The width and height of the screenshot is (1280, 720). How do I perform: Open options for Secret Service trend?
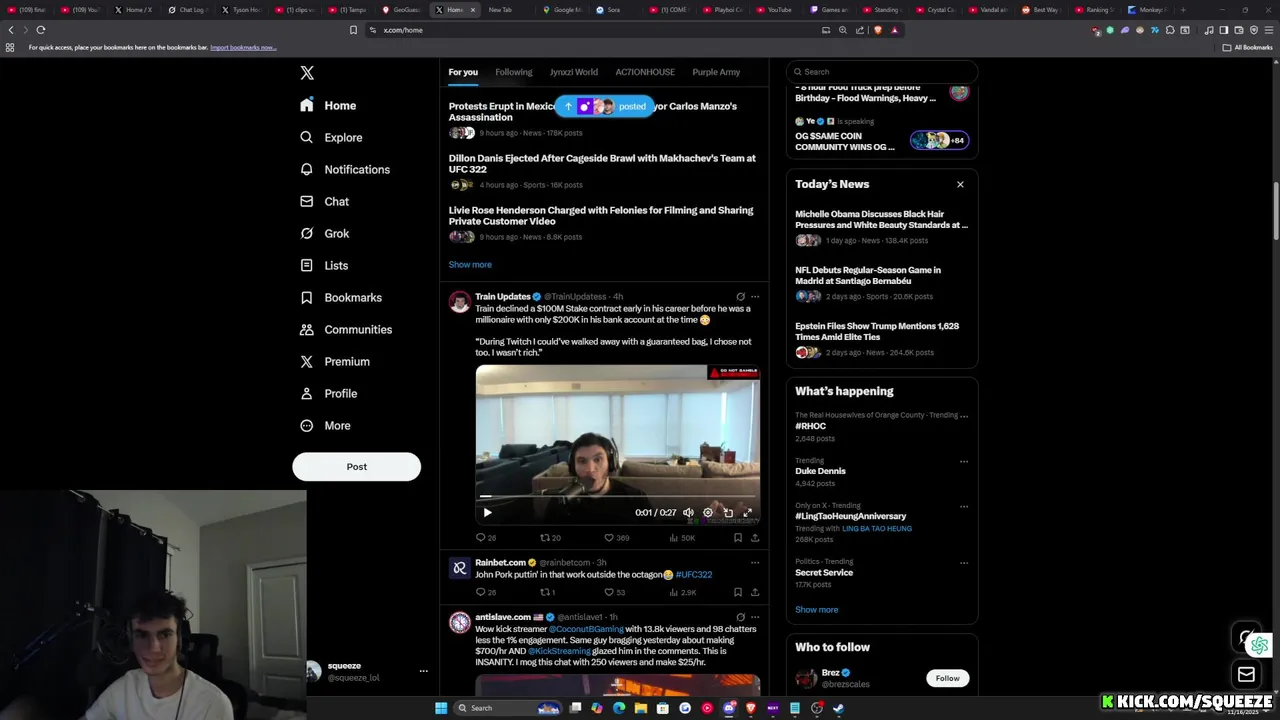tap(964, 562)
